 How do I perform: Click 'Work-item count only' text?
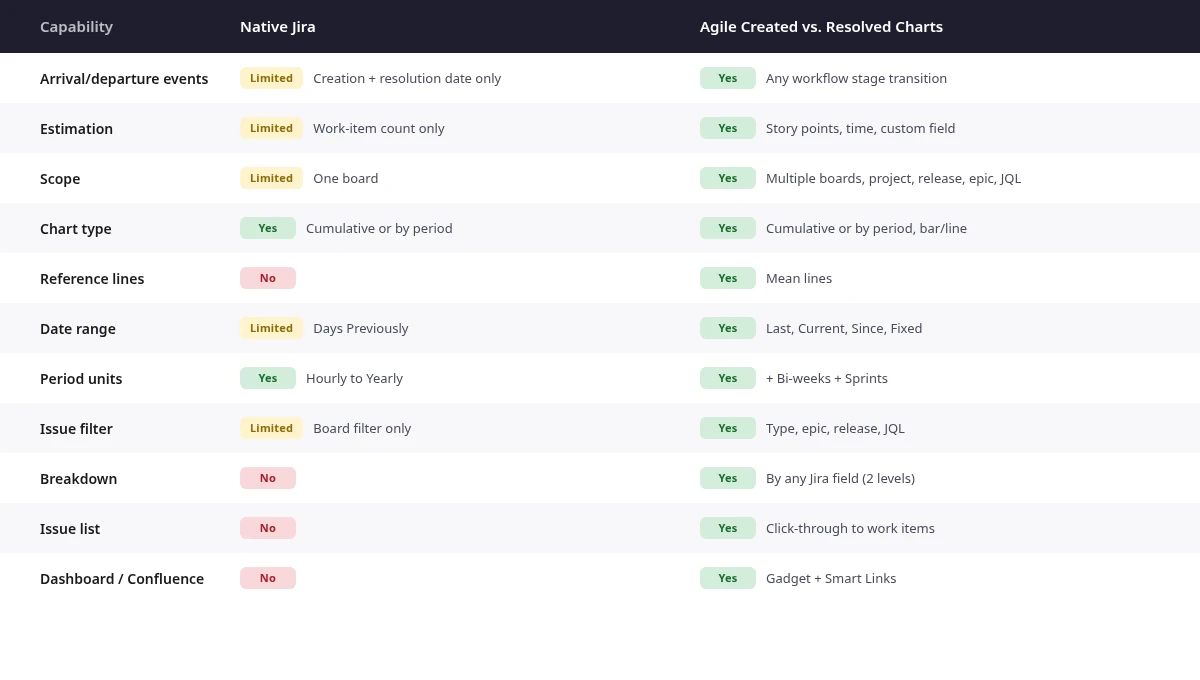(x=379, y=129)
